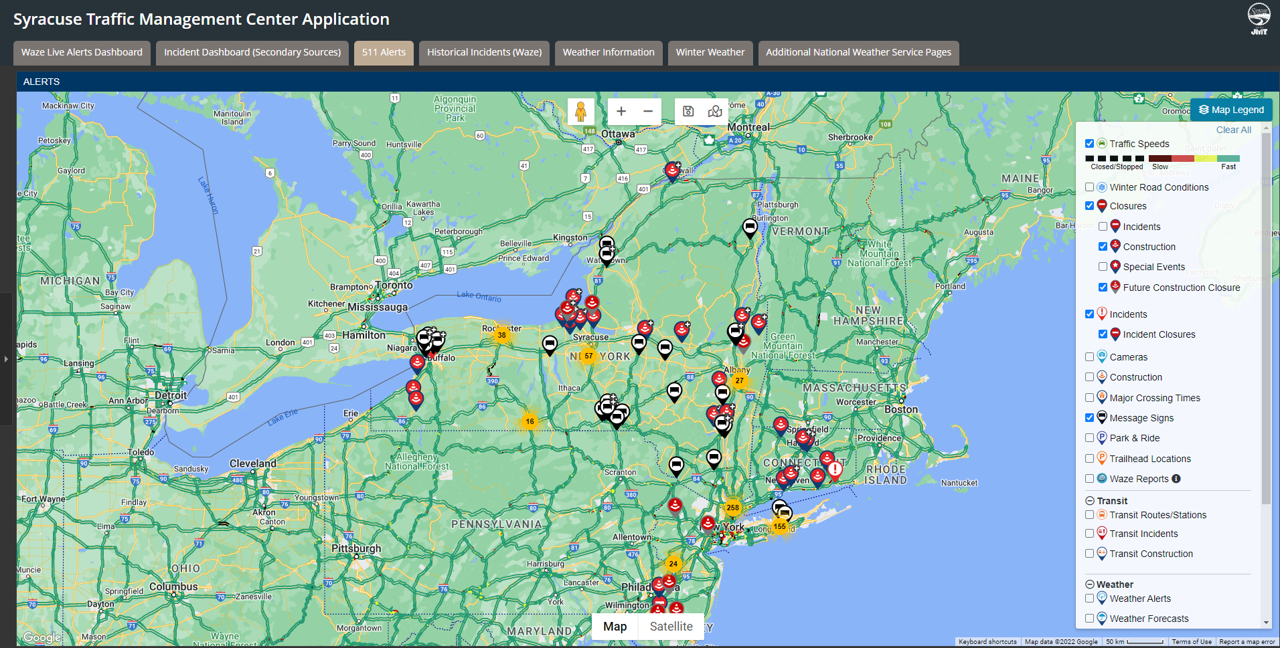
Task: Click the Clear All link
Action: (x=1233, y=130)
